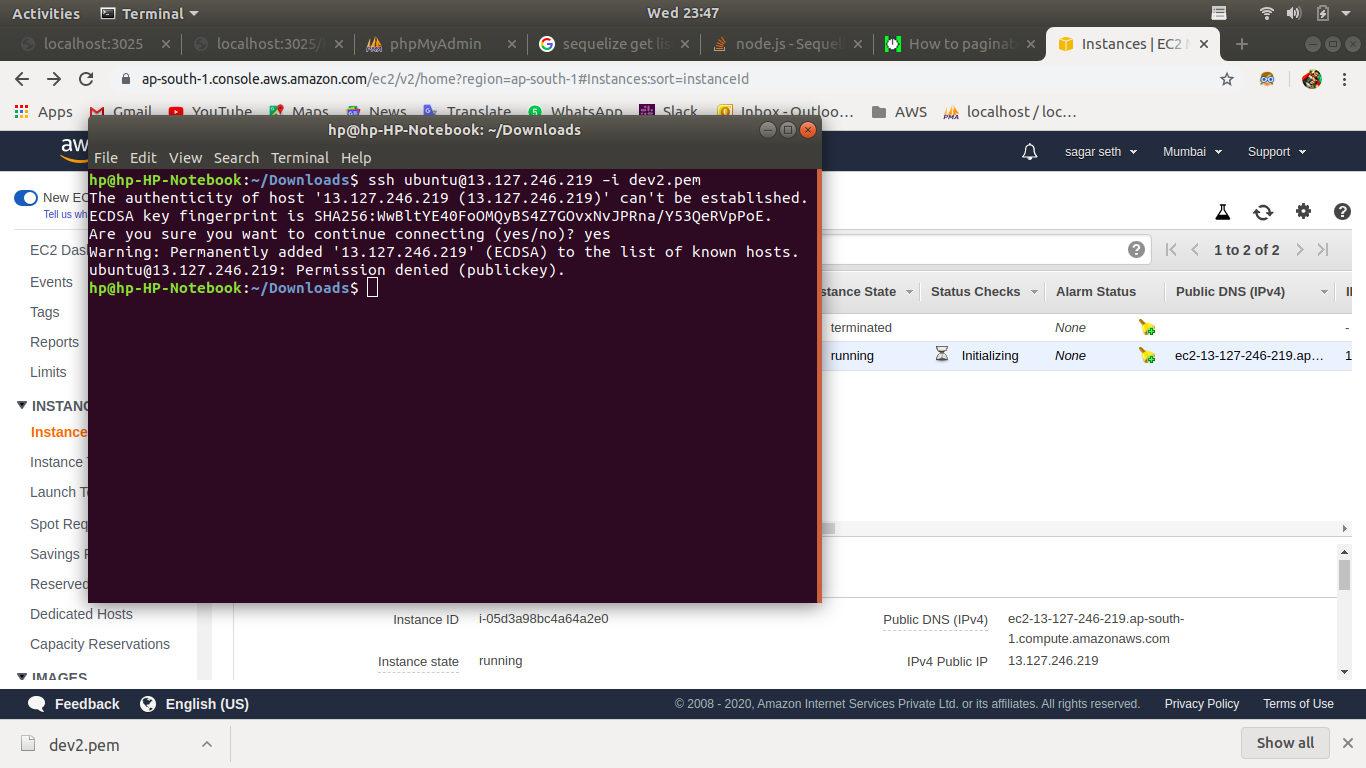Click alarm icon for running instance
Viewport: 1366px width, 768px height.
tap(1147, 356)
